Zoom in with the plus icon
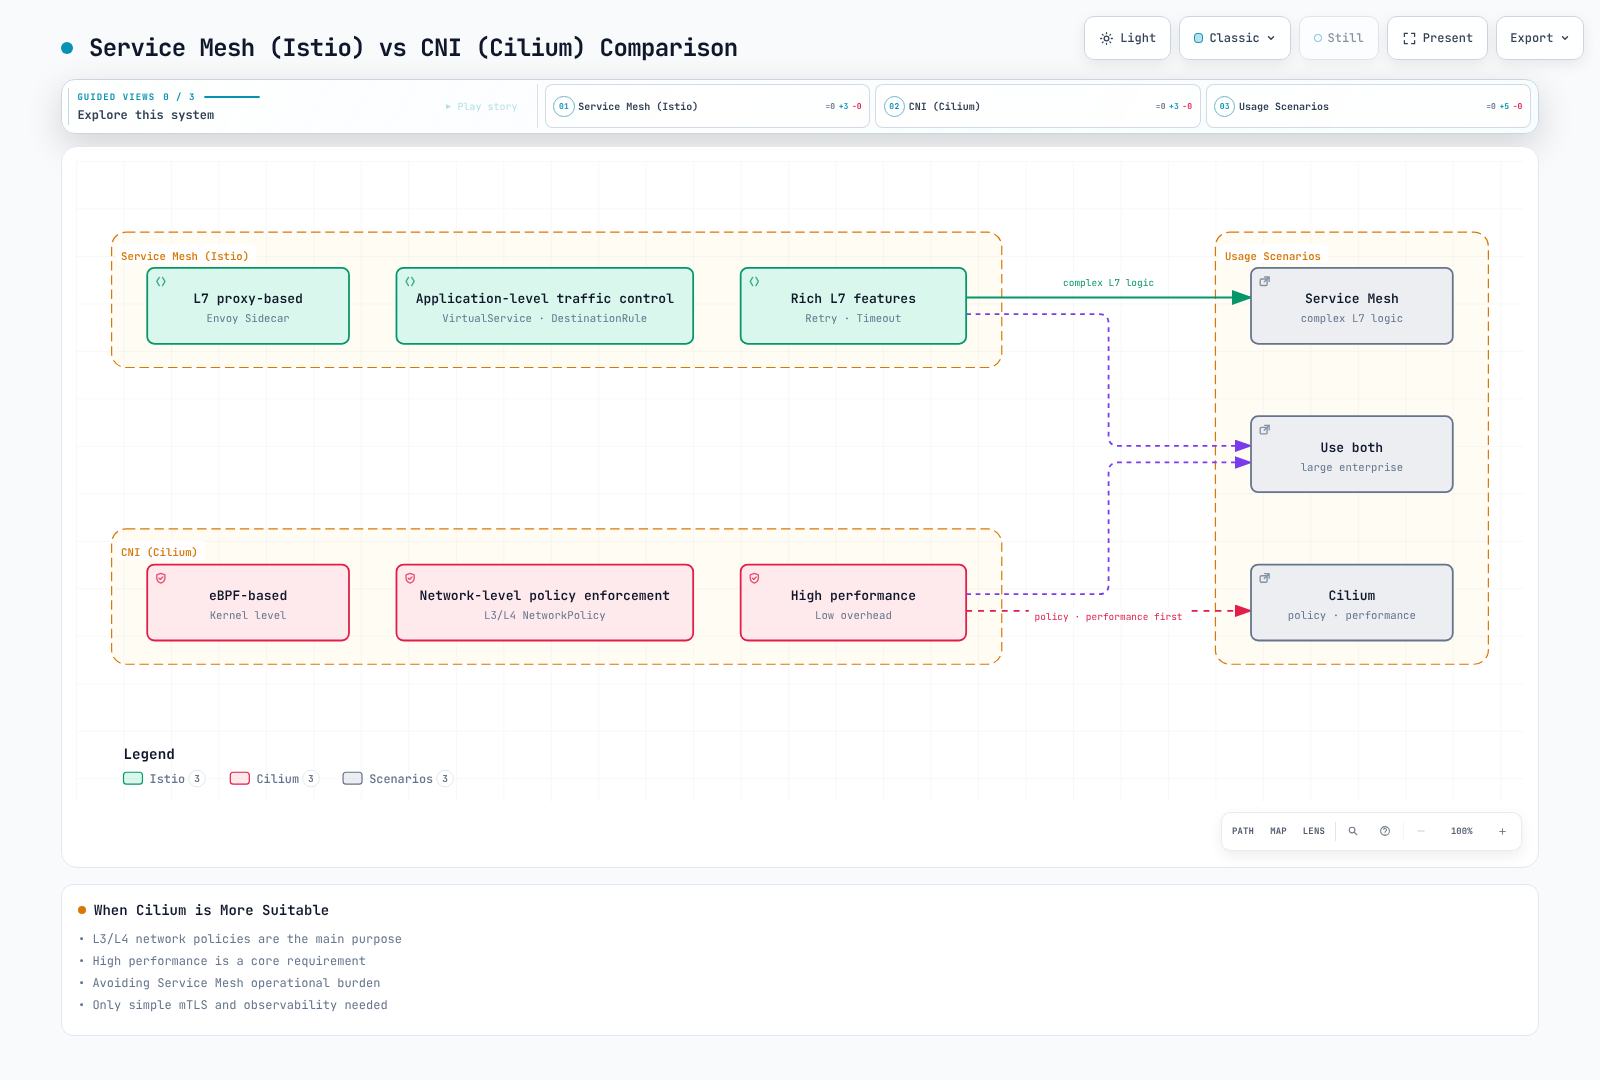 [x=1502, y=831]
